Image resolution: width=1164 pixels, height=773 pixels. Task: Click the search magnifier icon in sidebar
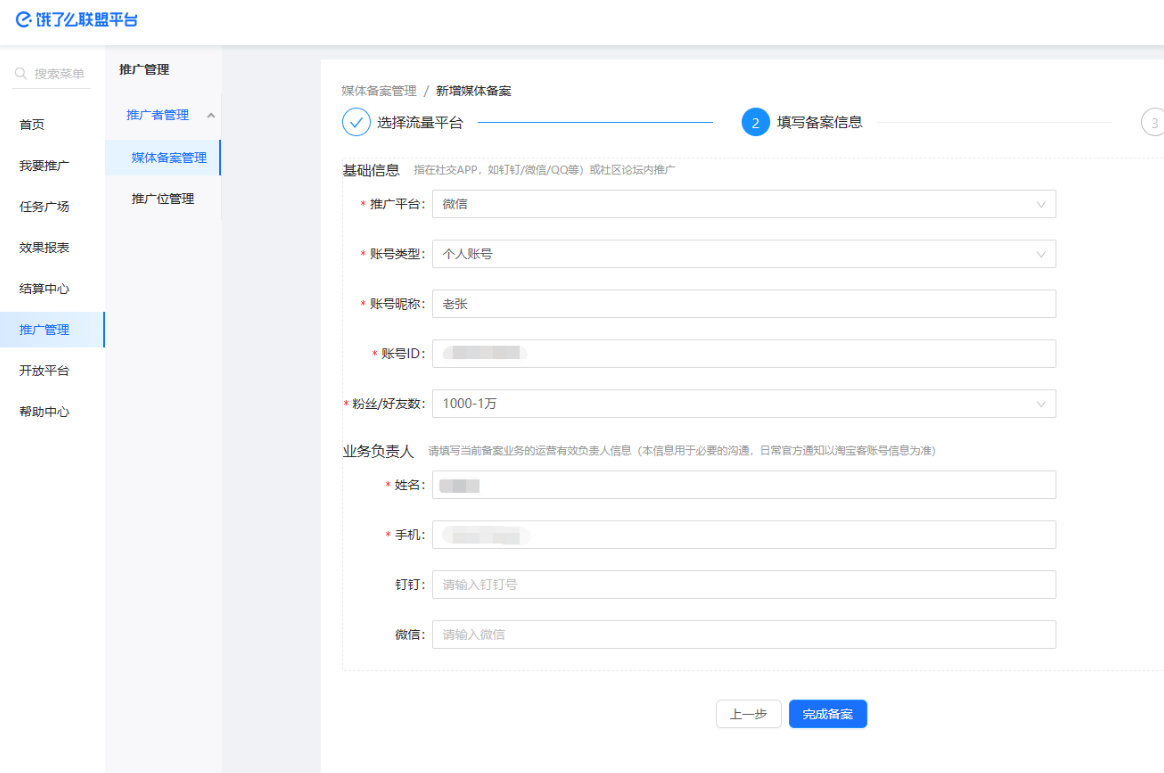(21, 74)
